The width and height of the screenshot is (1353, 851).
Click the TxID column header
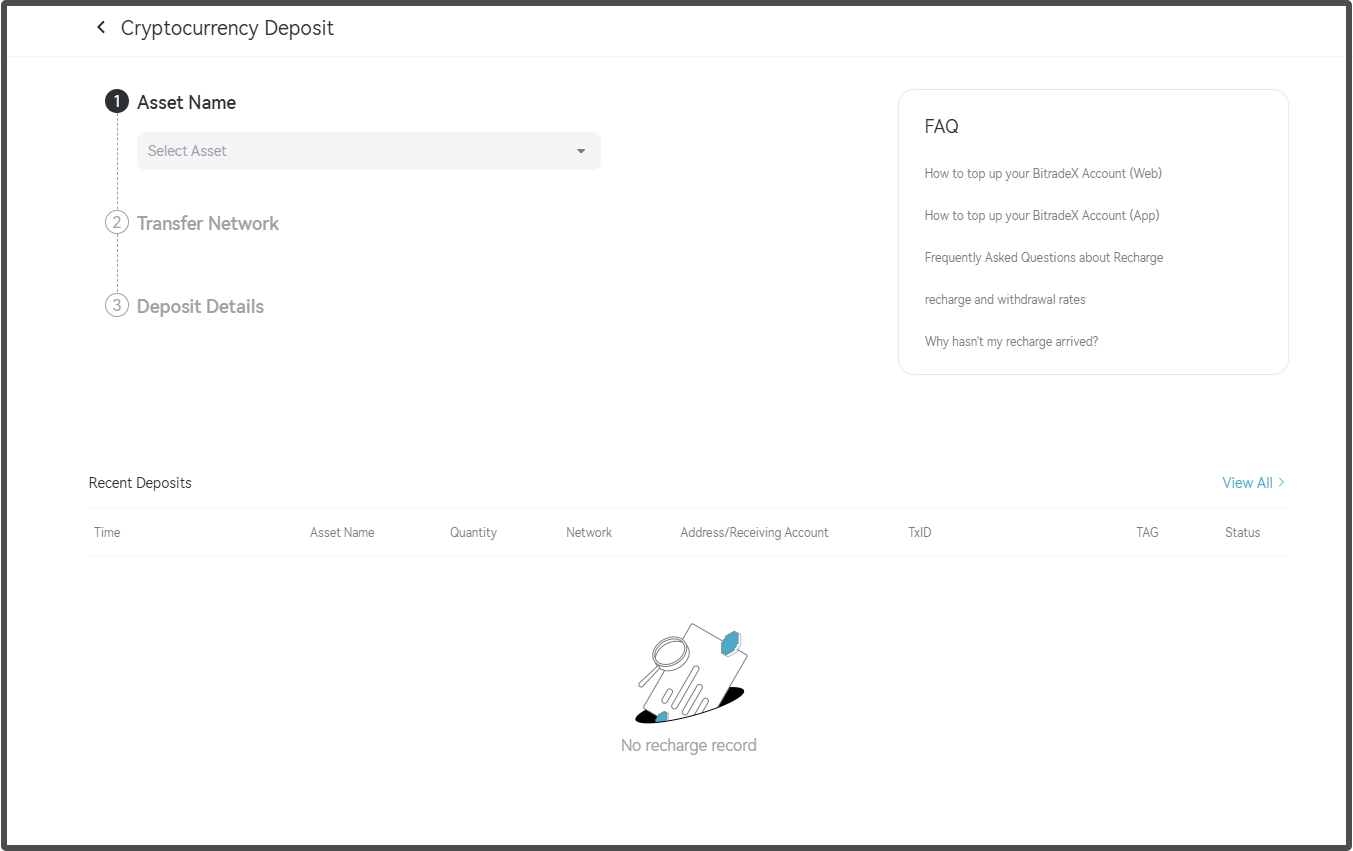point(920,532)
